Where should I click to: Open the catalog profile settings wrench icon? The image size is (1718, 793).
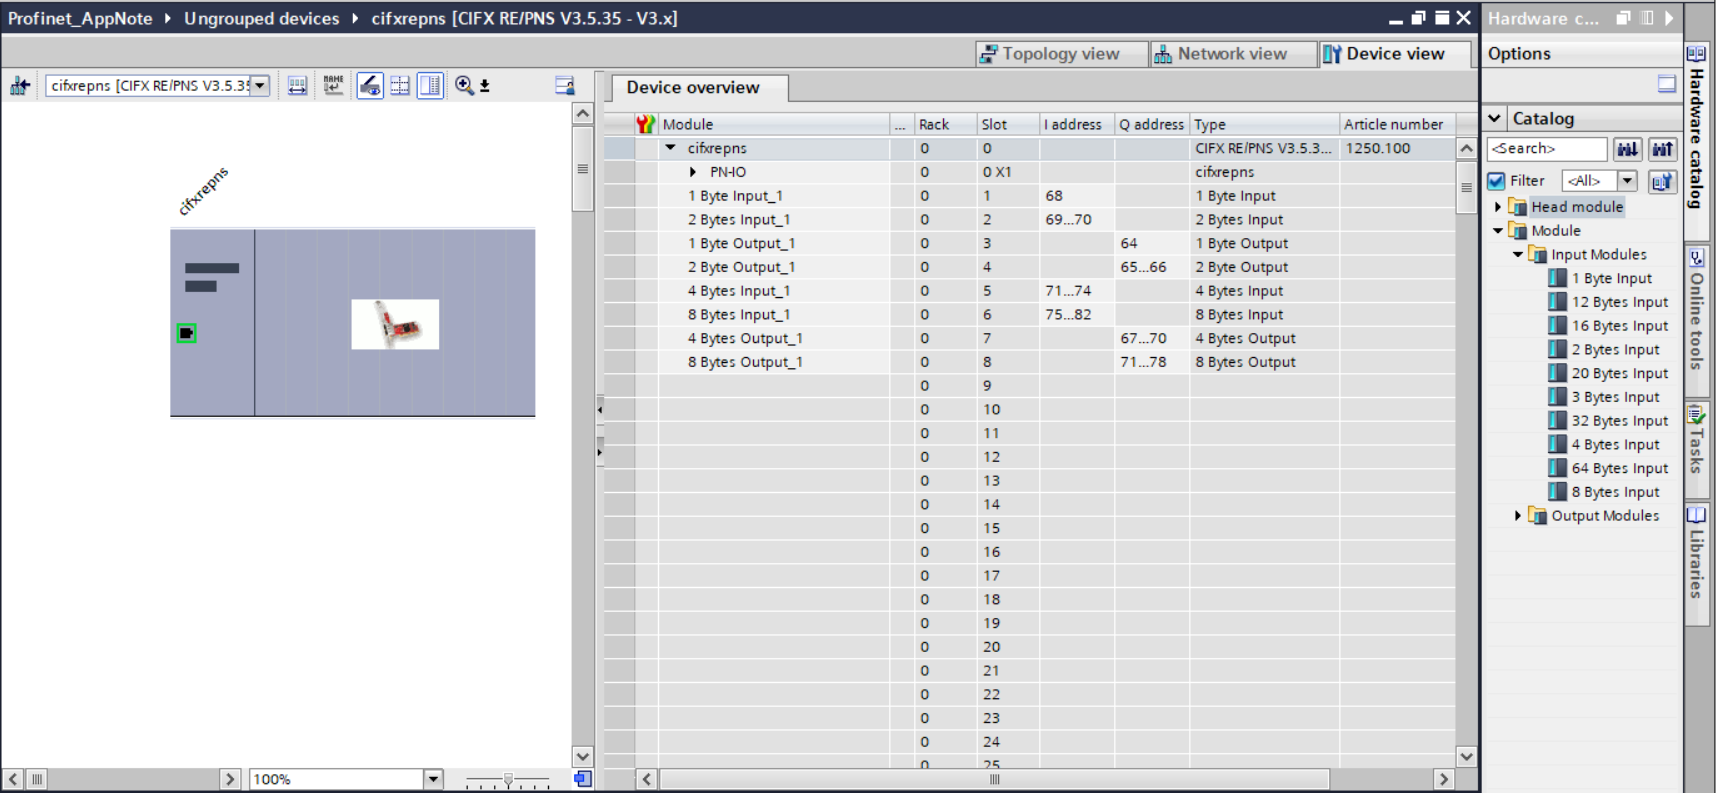1662,181
